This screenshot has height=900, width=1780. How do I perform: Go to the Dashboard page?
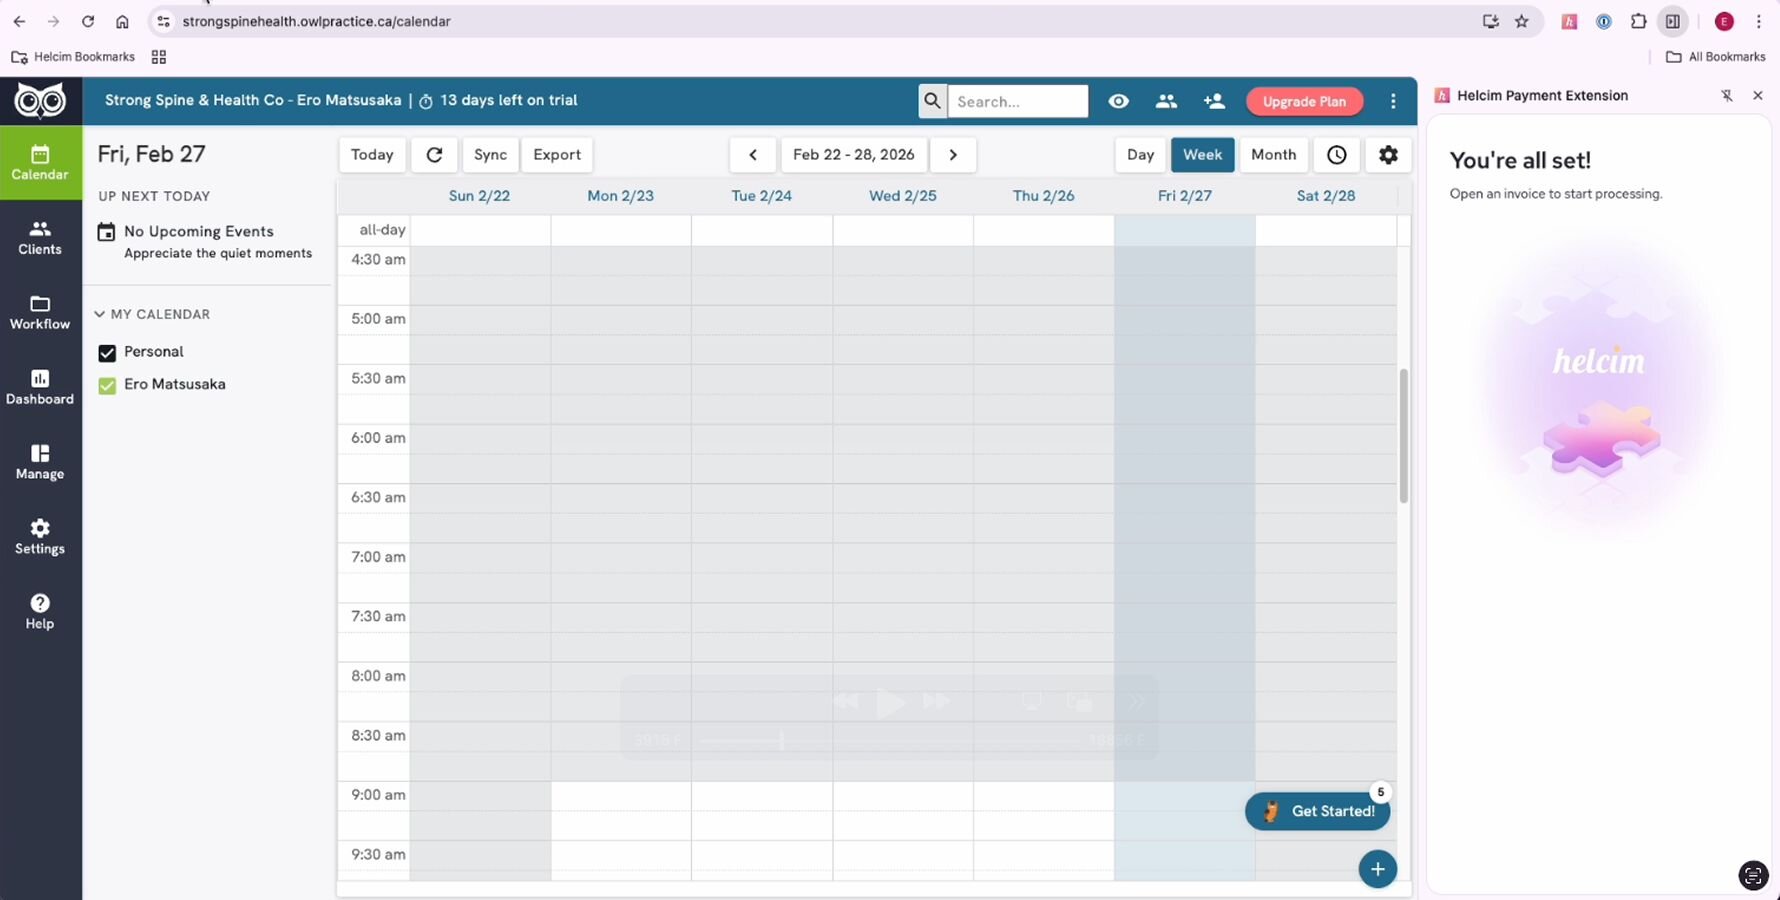pyautogui.click(x=40, y=387)
